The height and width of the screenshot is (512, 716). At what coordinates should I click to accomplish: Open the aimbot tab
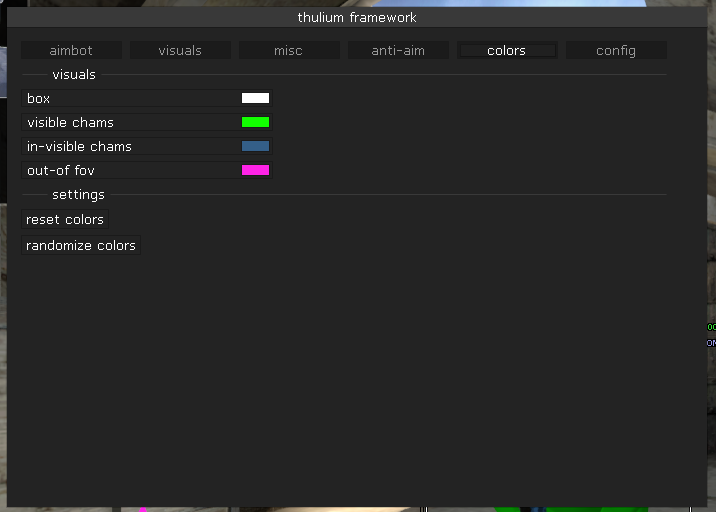coord(71,50)
